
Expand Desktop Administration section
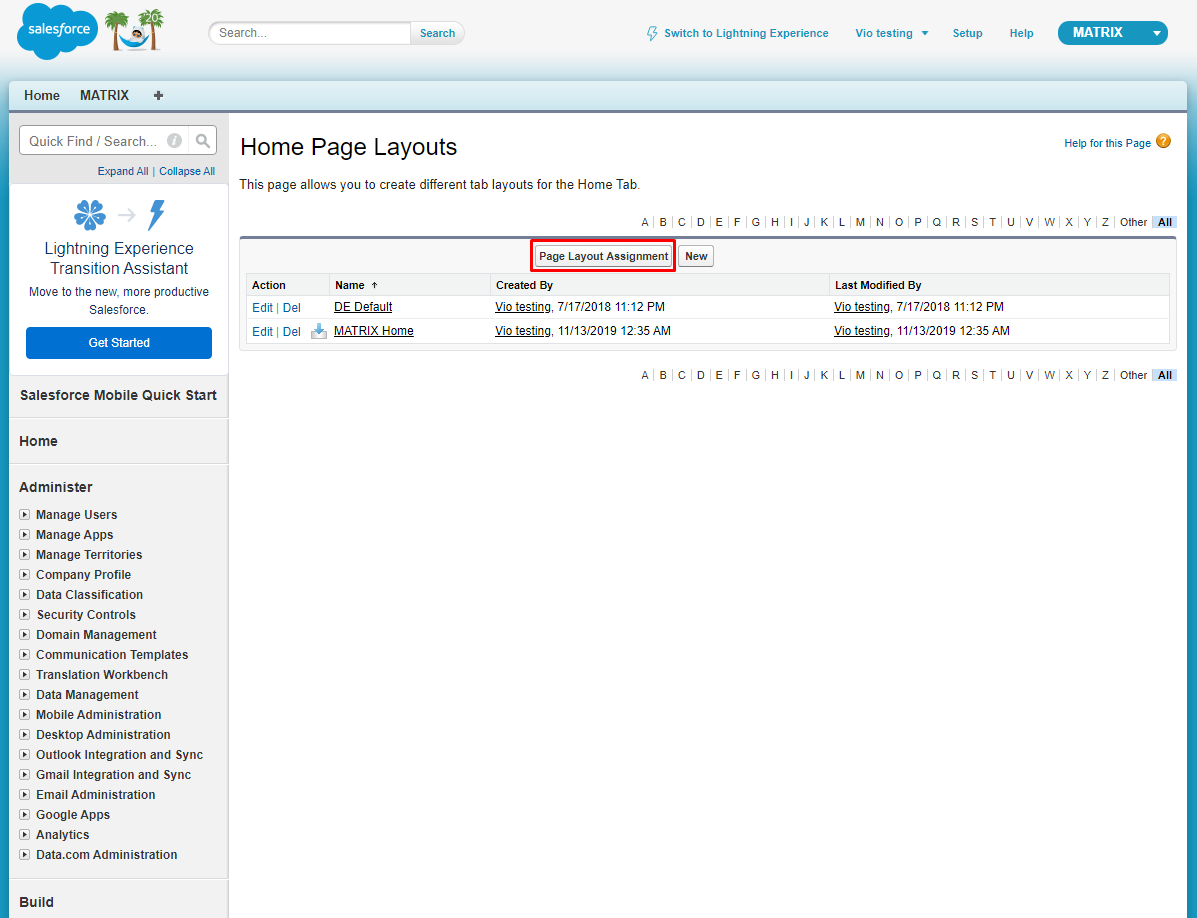(24, 734)
